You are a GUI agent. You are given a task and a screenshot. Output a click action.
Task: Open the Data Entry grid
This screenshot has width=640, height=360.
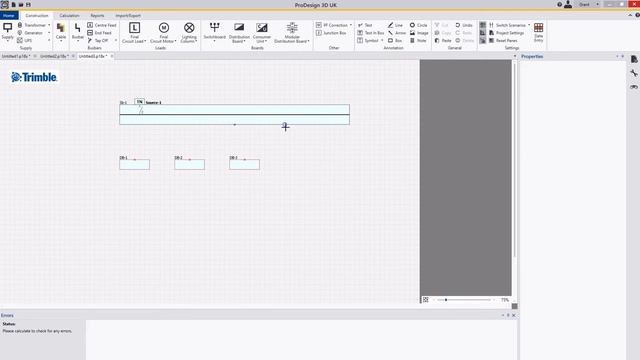[x=538, y=32]
